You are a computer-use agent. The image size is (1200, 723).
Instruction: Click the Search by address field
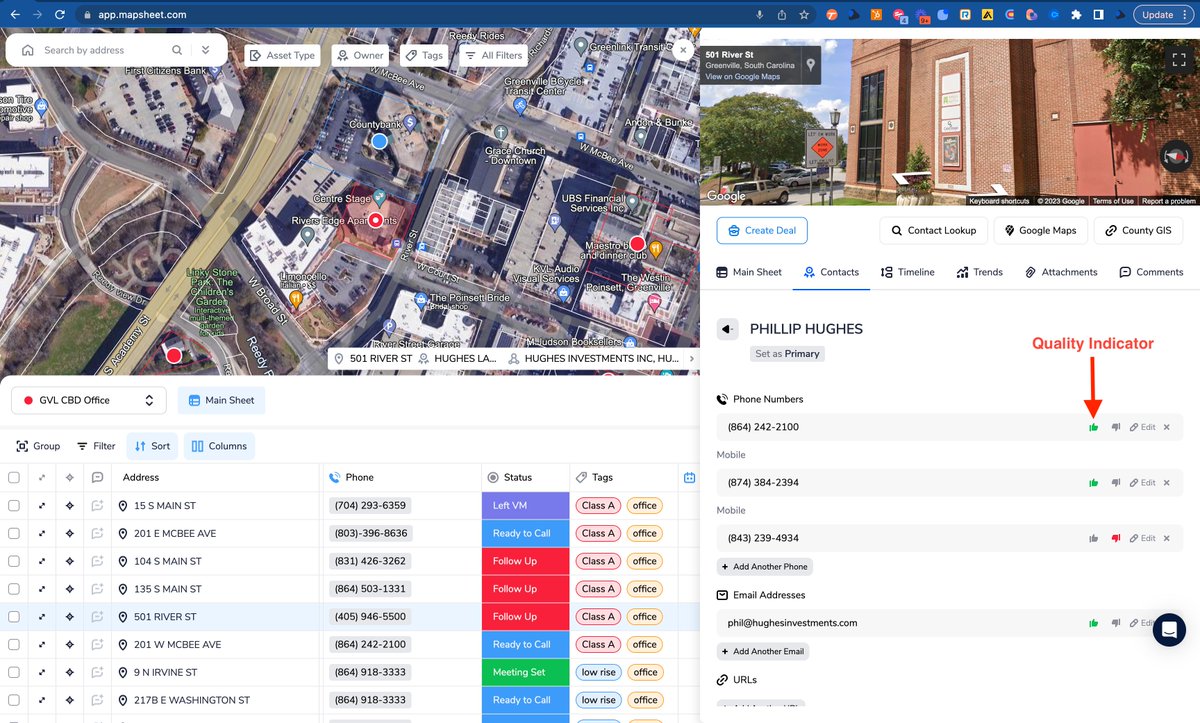click(104, 50)
